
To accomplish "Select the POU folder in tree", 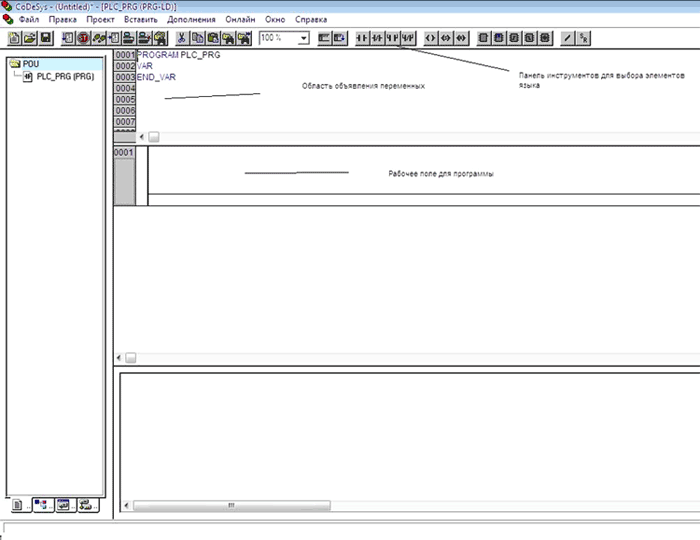I will tap(31, 64).
